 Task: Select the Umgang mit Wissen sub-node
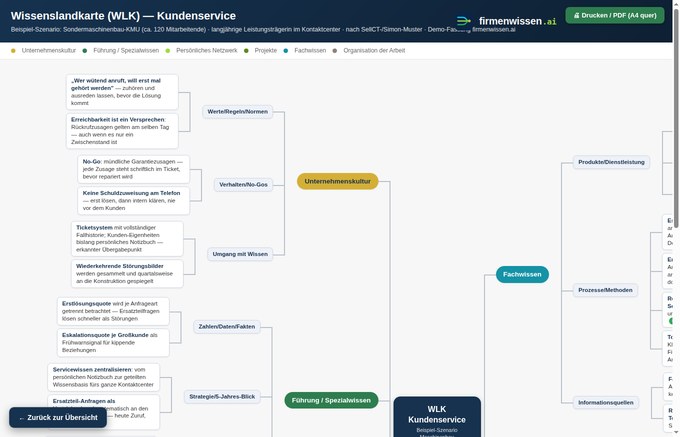click(240, 254)
